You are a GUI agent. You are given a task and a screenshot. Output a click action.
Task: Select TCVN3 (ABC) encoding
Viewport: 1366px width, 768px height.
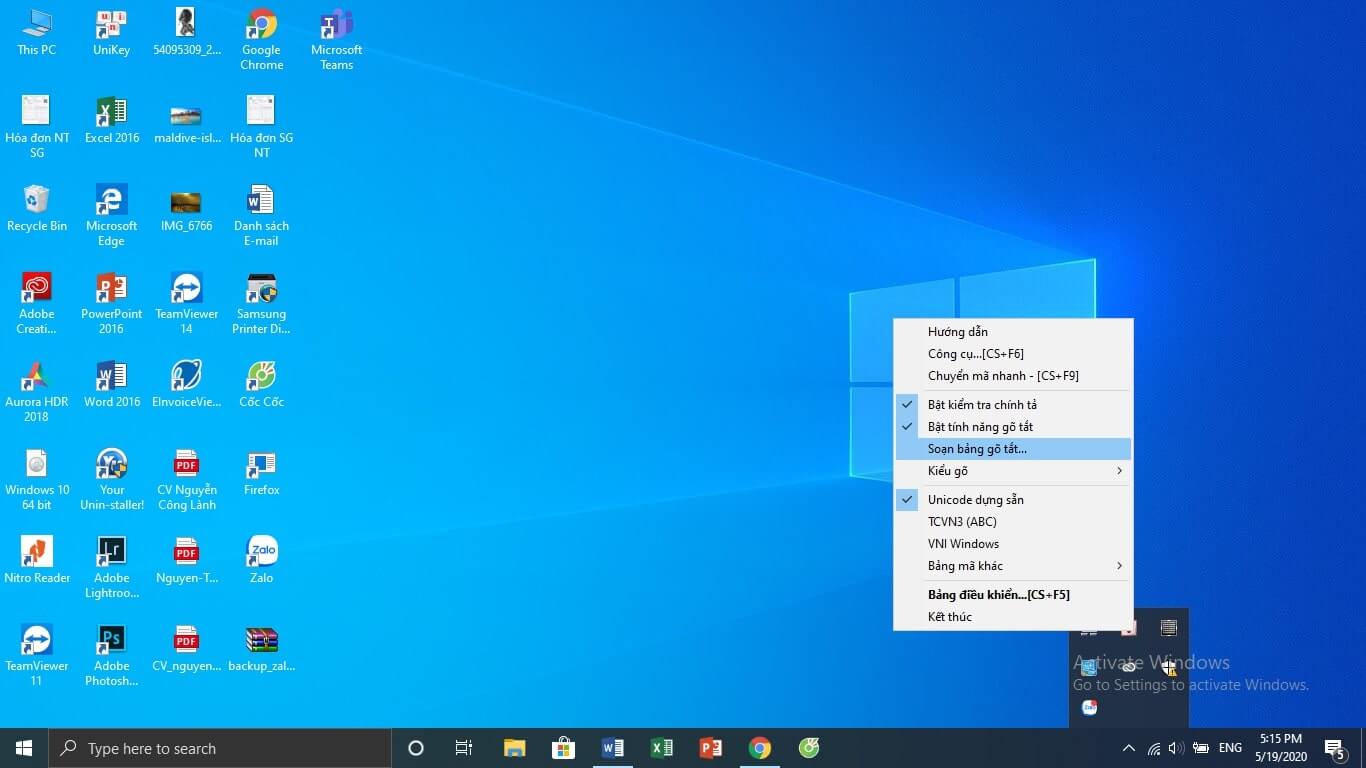[1013, 521]
